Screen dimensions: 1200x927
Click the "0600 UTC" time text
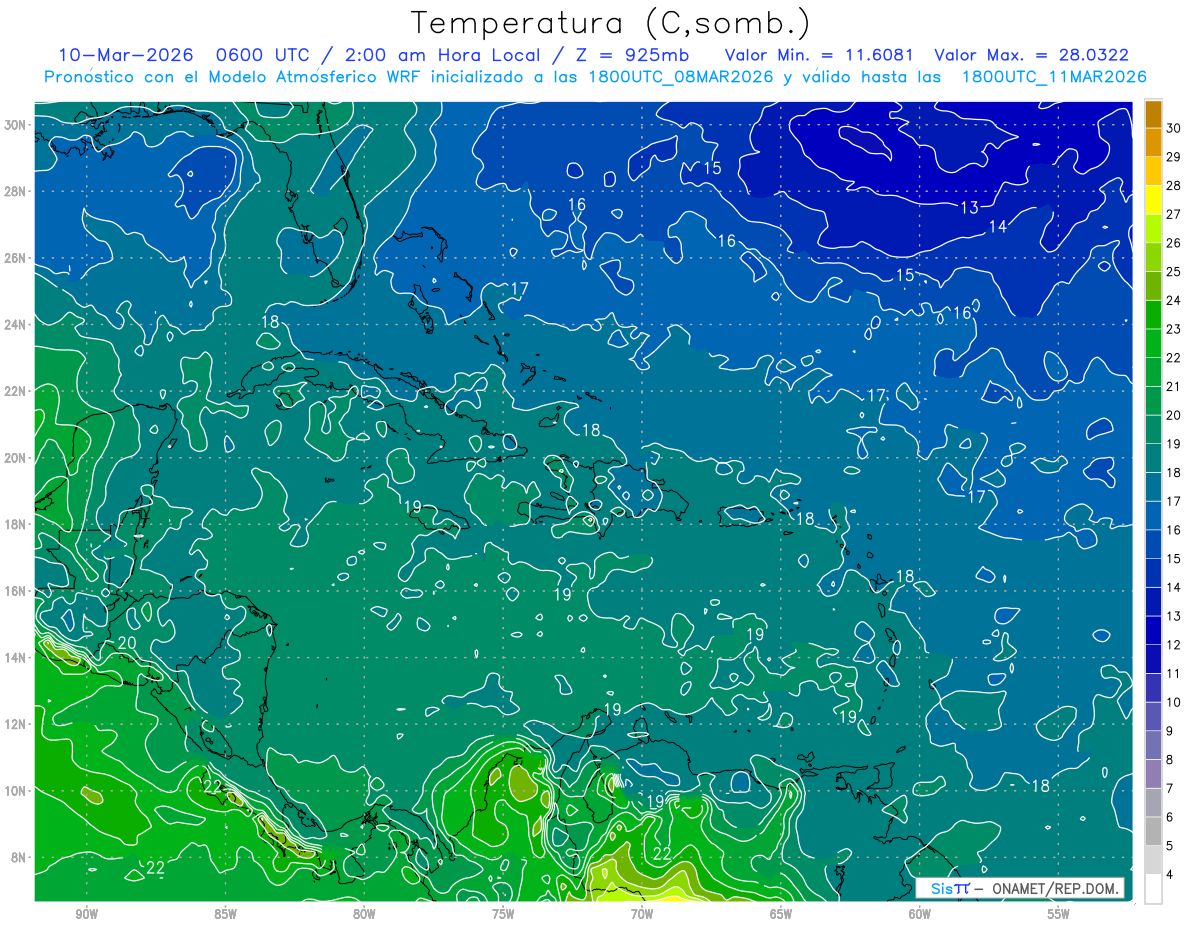(263, 55)
